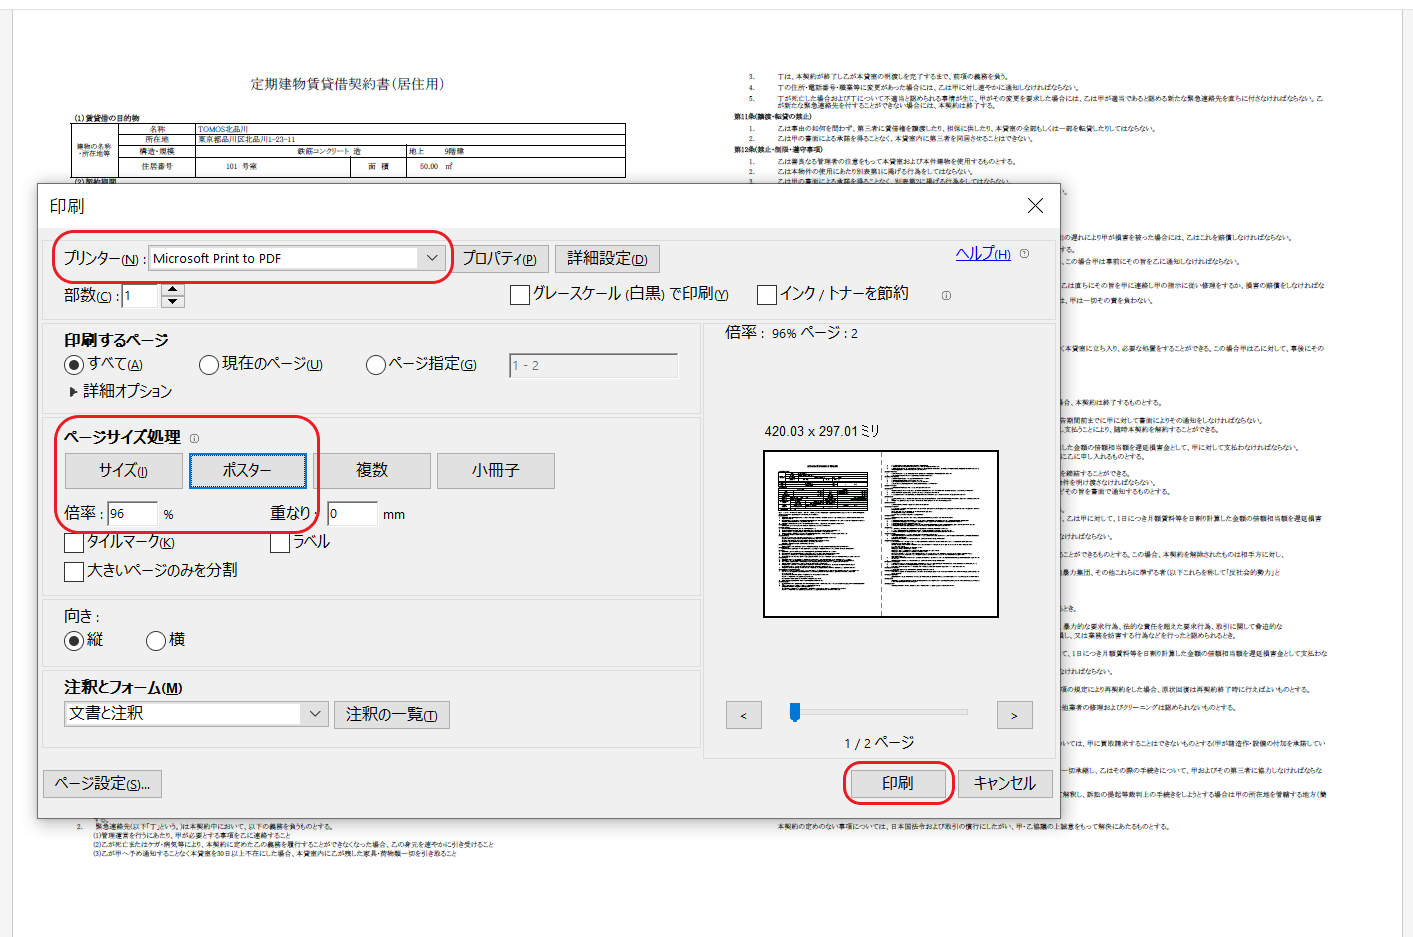This screenshot has height=937, width=1413.
Task: Click info icon beside ページサイズ処理 heading
Action: pyautogui.click(x=194, y=438)
